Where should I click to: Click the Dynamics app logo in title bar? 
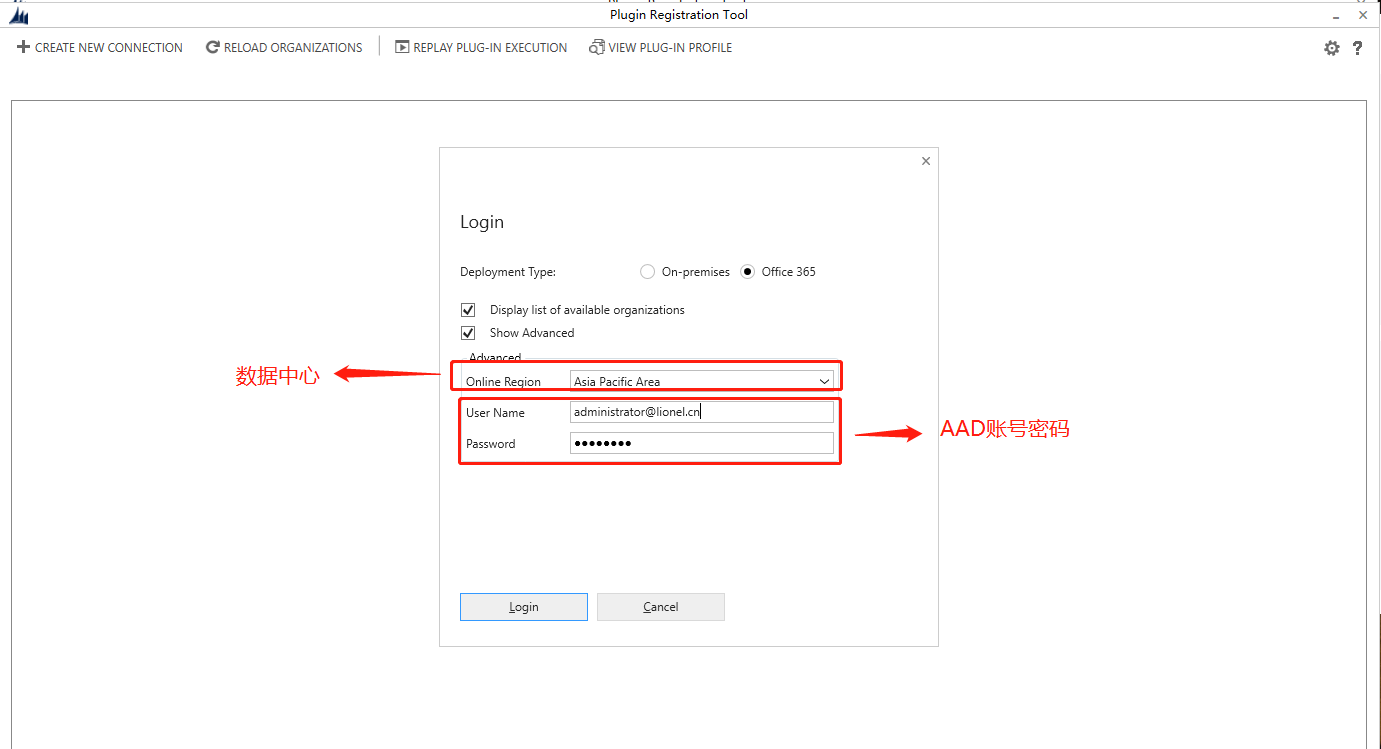point(19,16)
